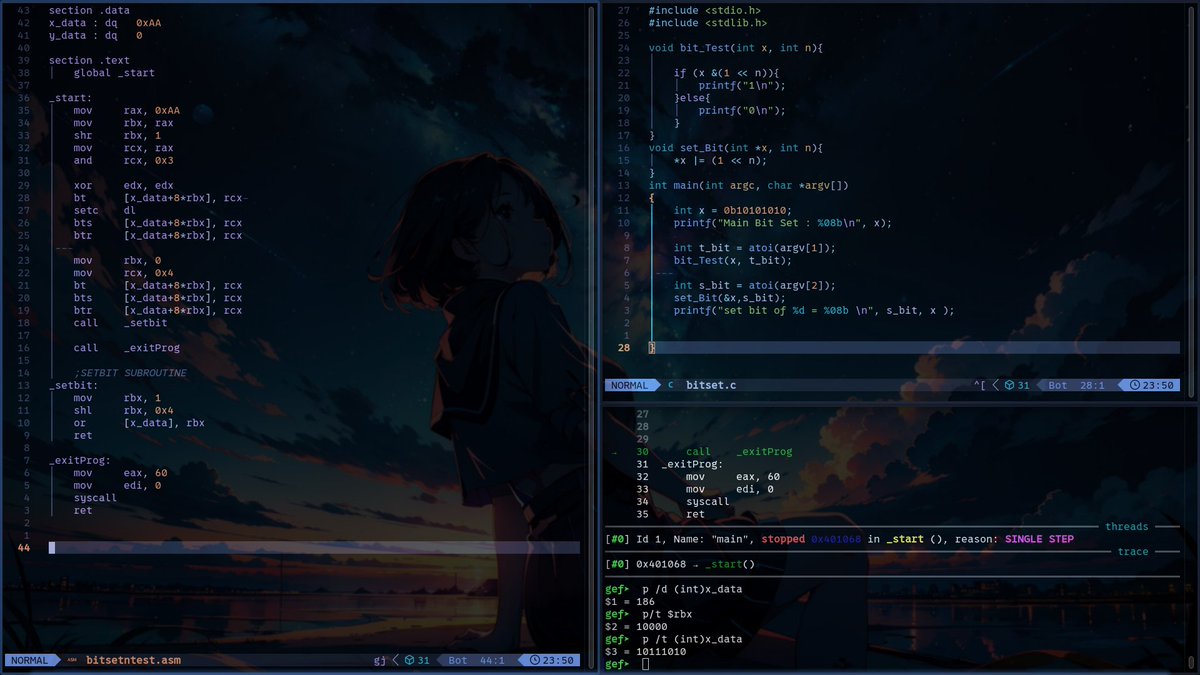Click the cube icon in the asm statusline
The height and width of the screenshot is (675, 1200).
tap(410, 660)
